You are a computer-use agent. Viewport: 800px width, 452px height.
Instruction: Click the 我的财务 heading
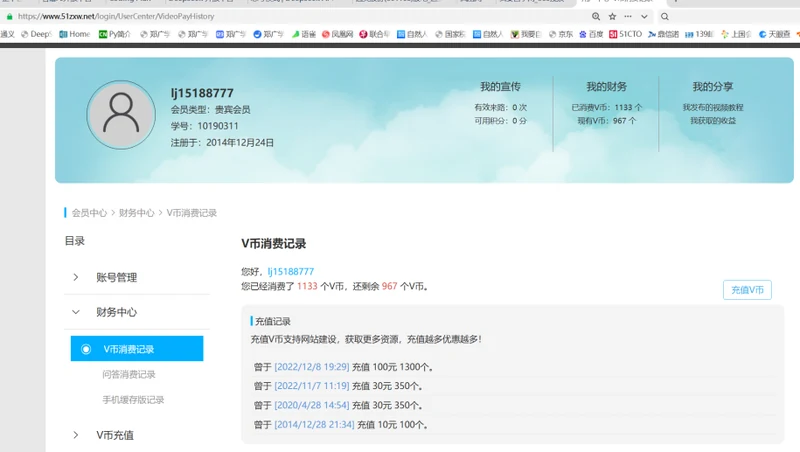pyautogui.click(x=606, y=87)
